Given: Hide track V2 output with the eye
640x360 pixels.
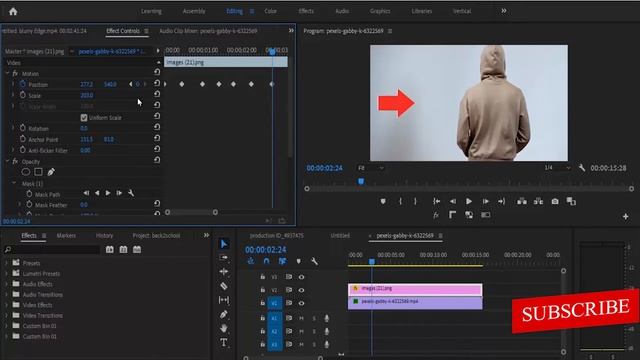Looking at the screenshot, I should [x=301, y=290].
